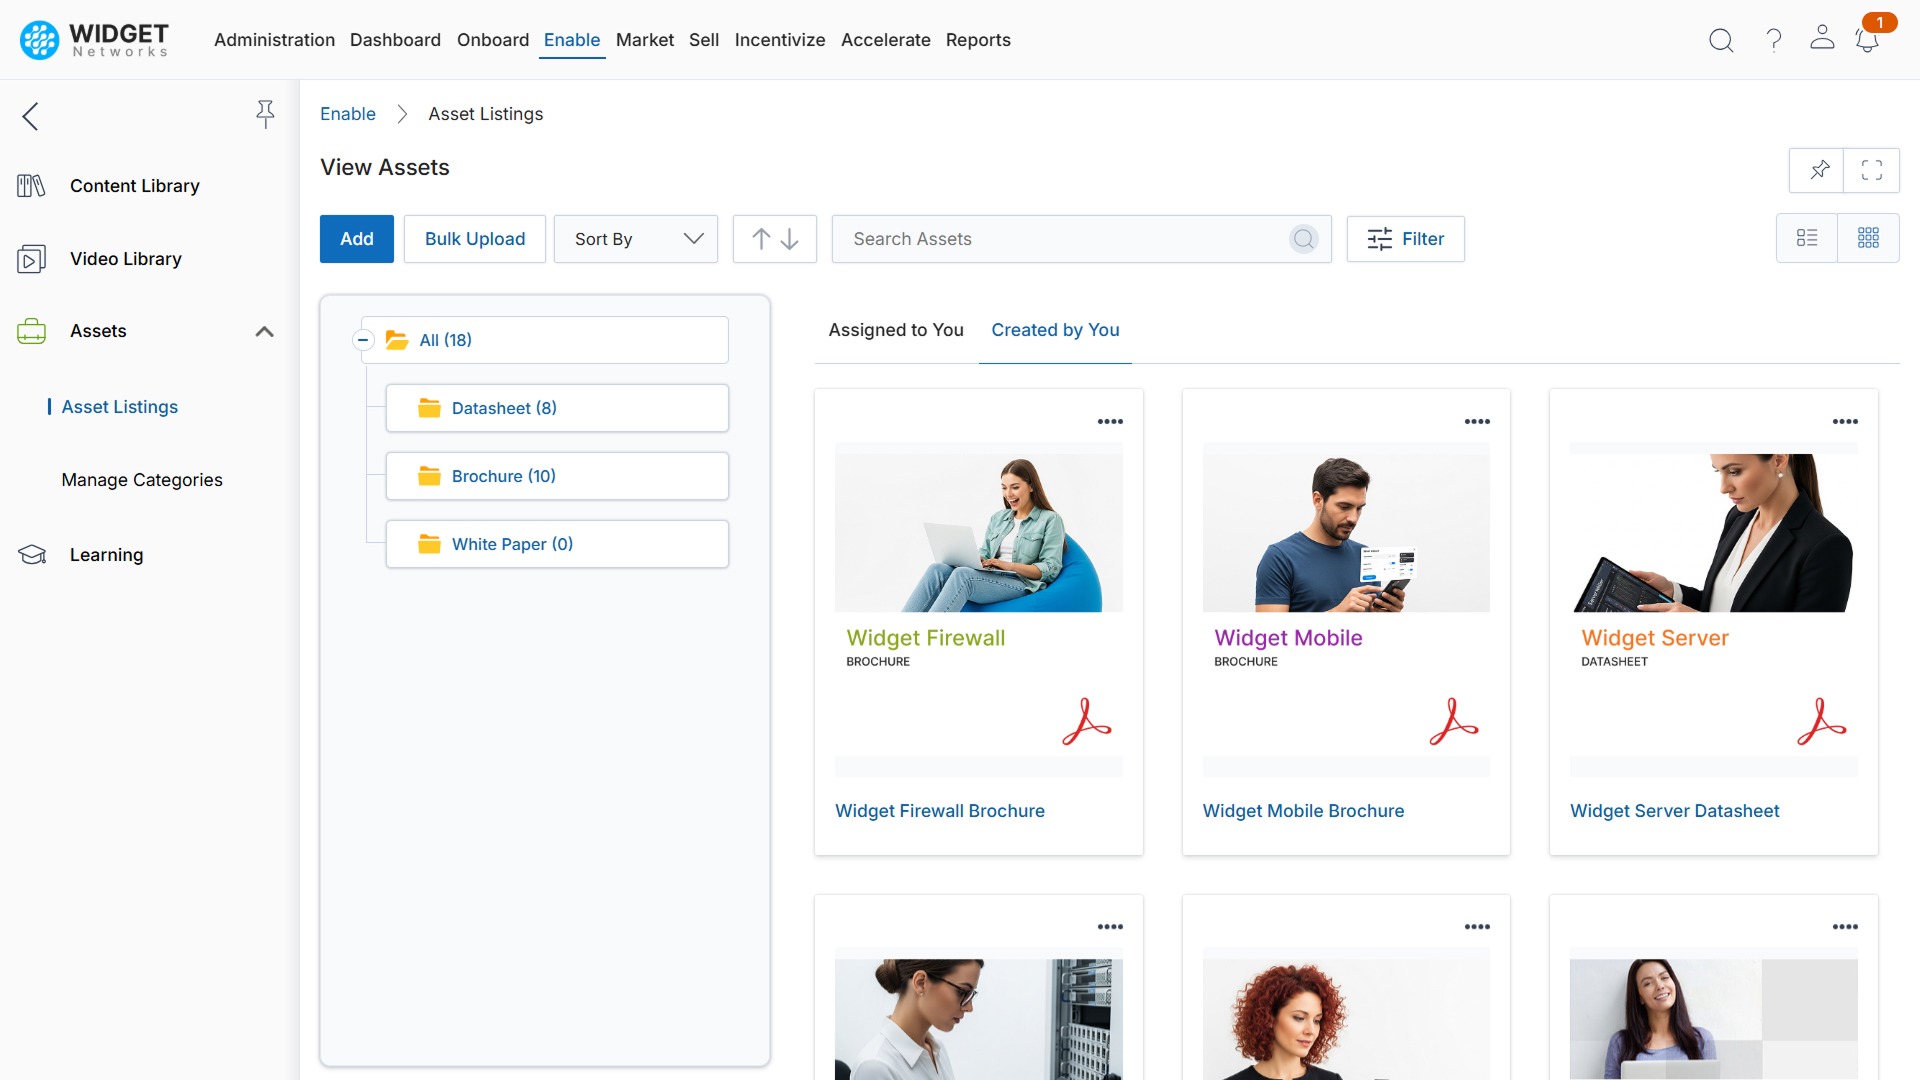Switch to grid view layout
The height and width of the screenshot is (1080, 1920).
click(1870, 238)
